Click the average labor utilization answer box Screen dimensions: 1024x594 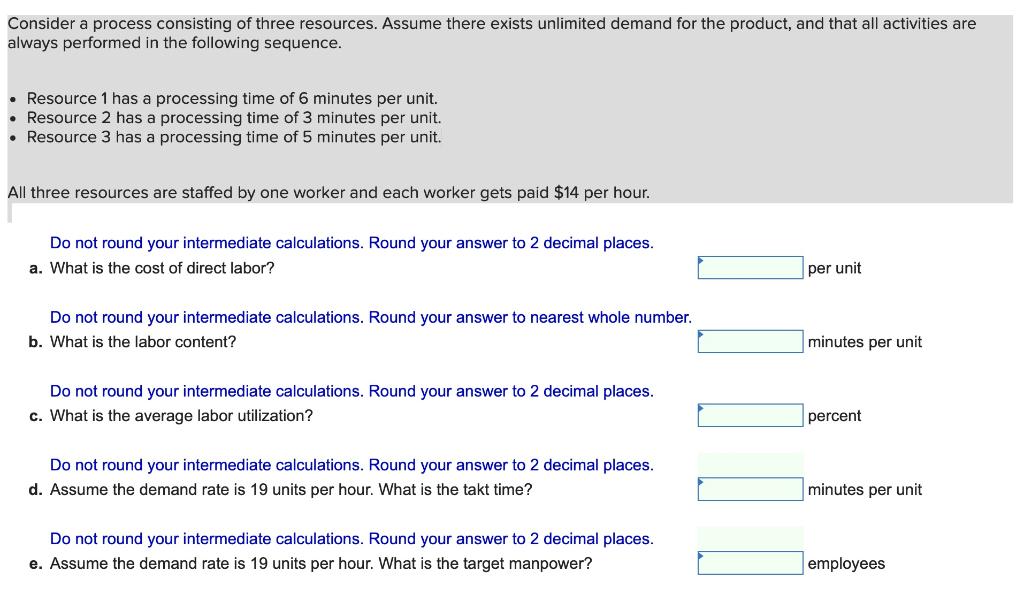point(752,415)
